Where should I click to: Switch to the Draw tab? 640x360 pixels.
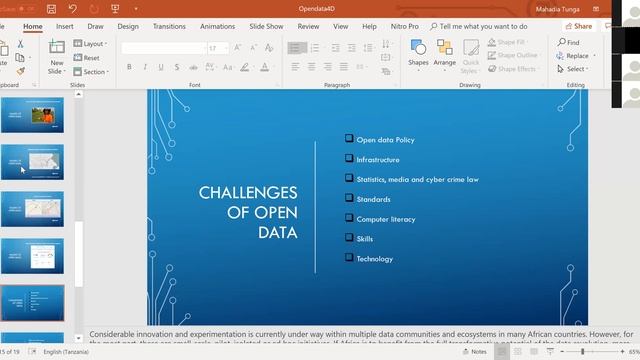tap(95, 26)
